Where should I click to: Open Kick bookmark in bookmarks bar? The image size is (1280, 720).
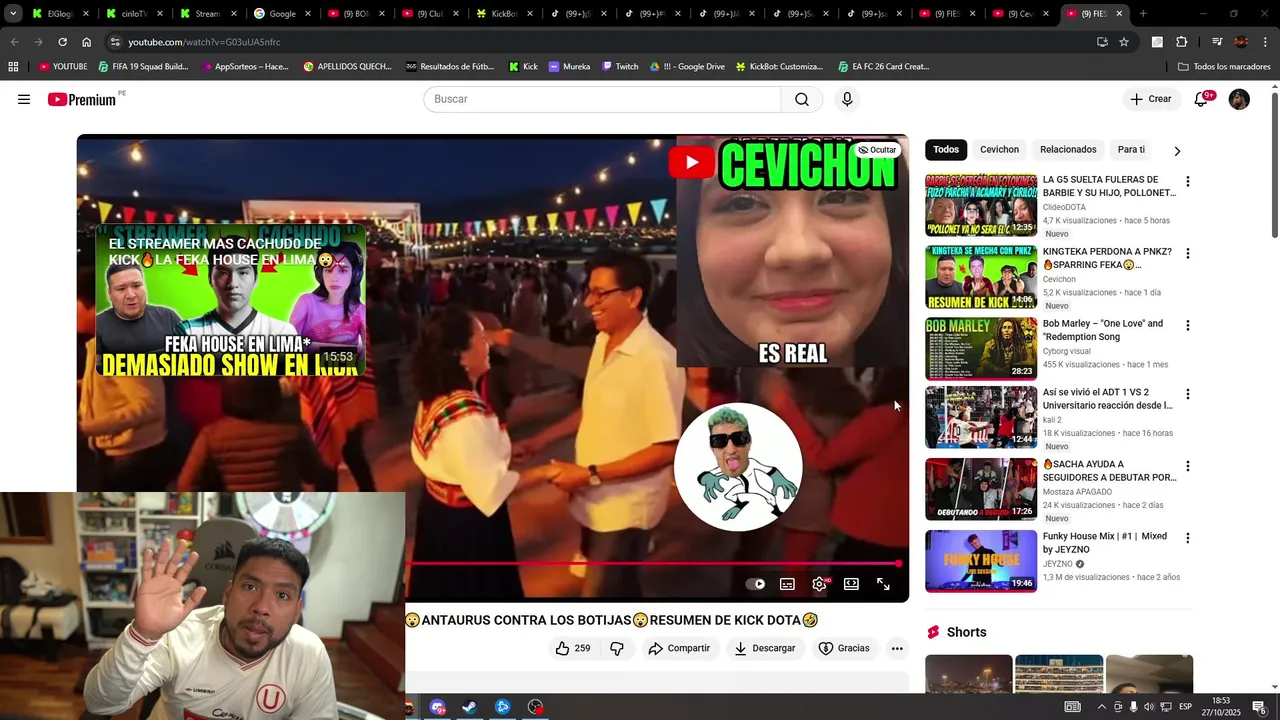(x=523, y=67)
